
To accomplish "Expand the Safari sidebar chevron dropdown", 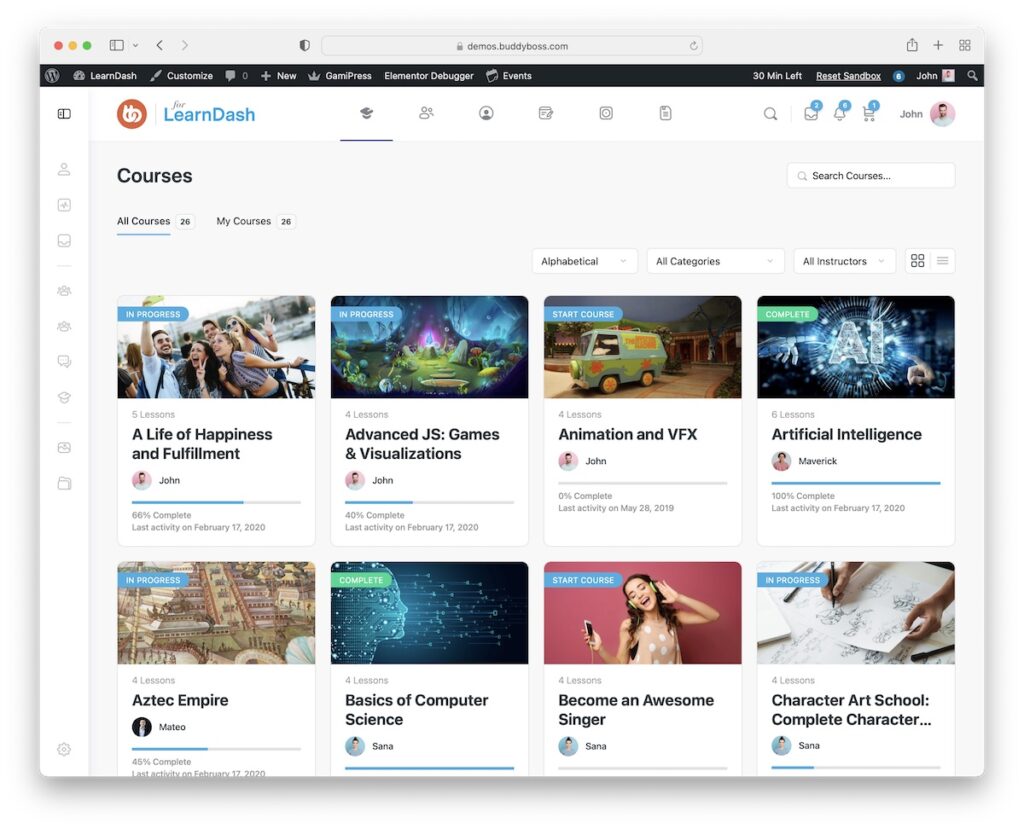I will pyautogui.click(x=135, y=46).
